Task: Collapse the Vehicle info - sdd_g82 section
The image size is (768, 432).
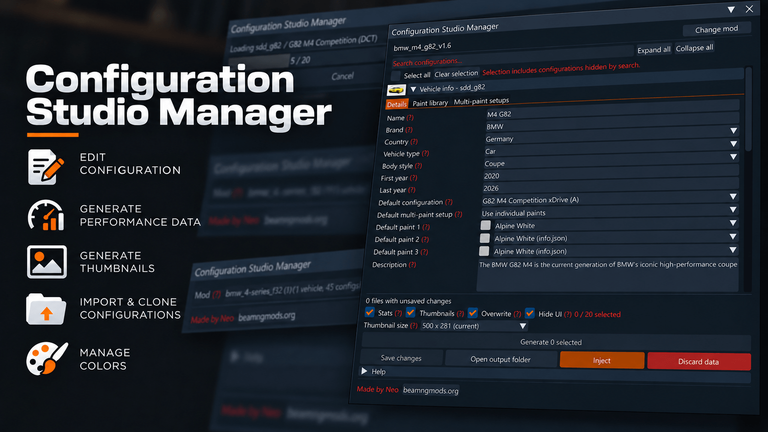Action: pos(413,89)
